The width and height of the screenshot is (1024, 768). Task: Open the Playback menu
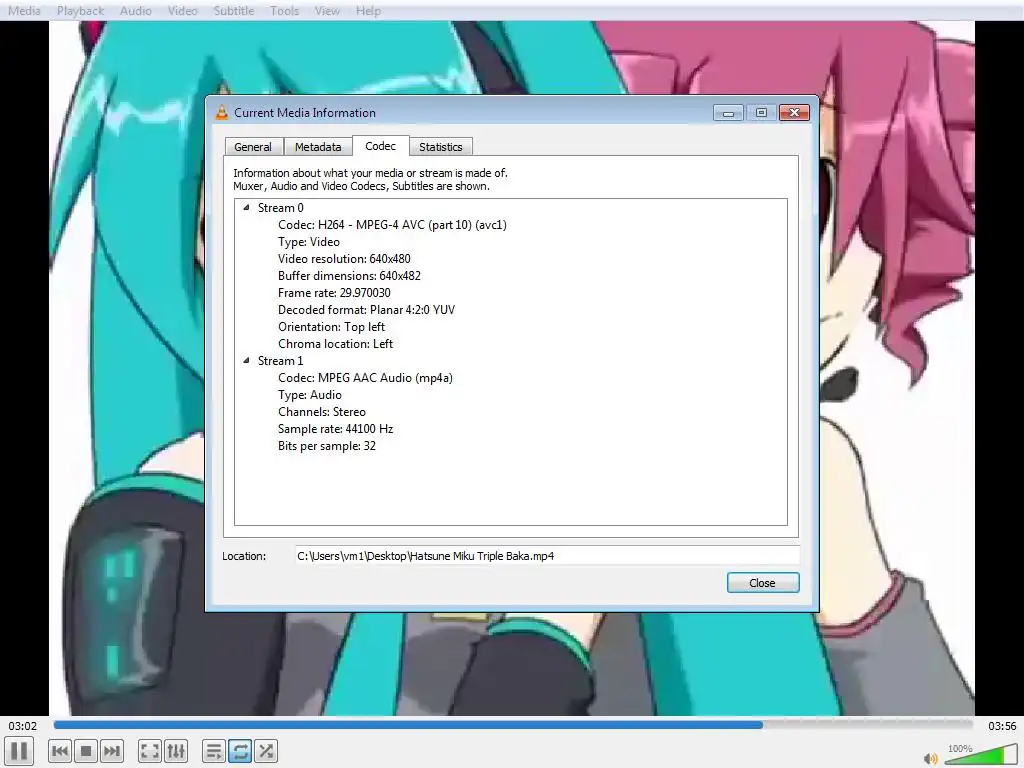(x=80, y=10)
